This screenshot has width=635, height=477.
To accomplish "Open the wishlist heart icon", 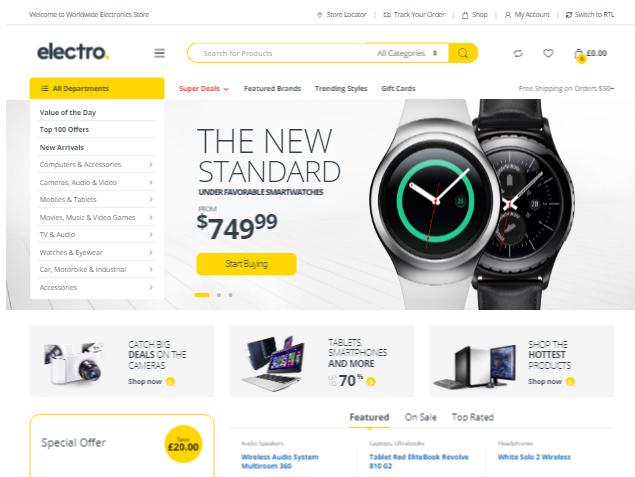I will tap(548, 53).
